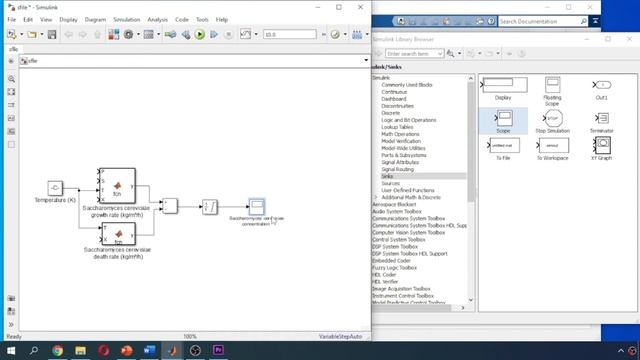Select Sinks in the library tree
The width and height of the screenshot is (640, 360).
[387, 176]
